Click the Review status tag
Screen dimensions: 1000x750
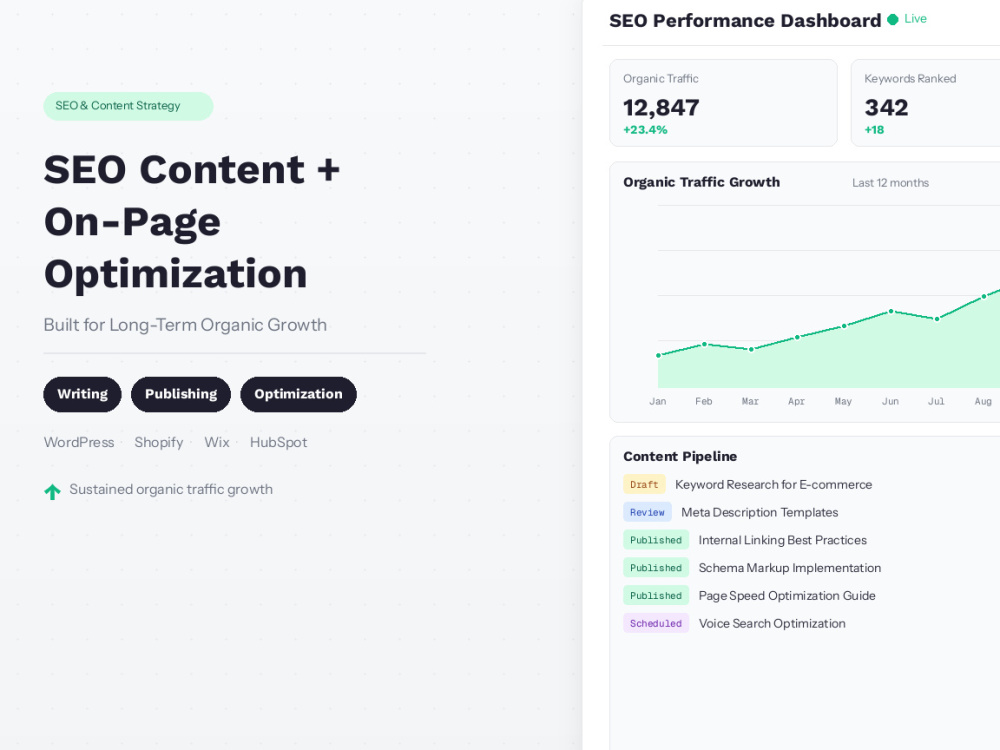pyautogui.click(x=647, y=512)
